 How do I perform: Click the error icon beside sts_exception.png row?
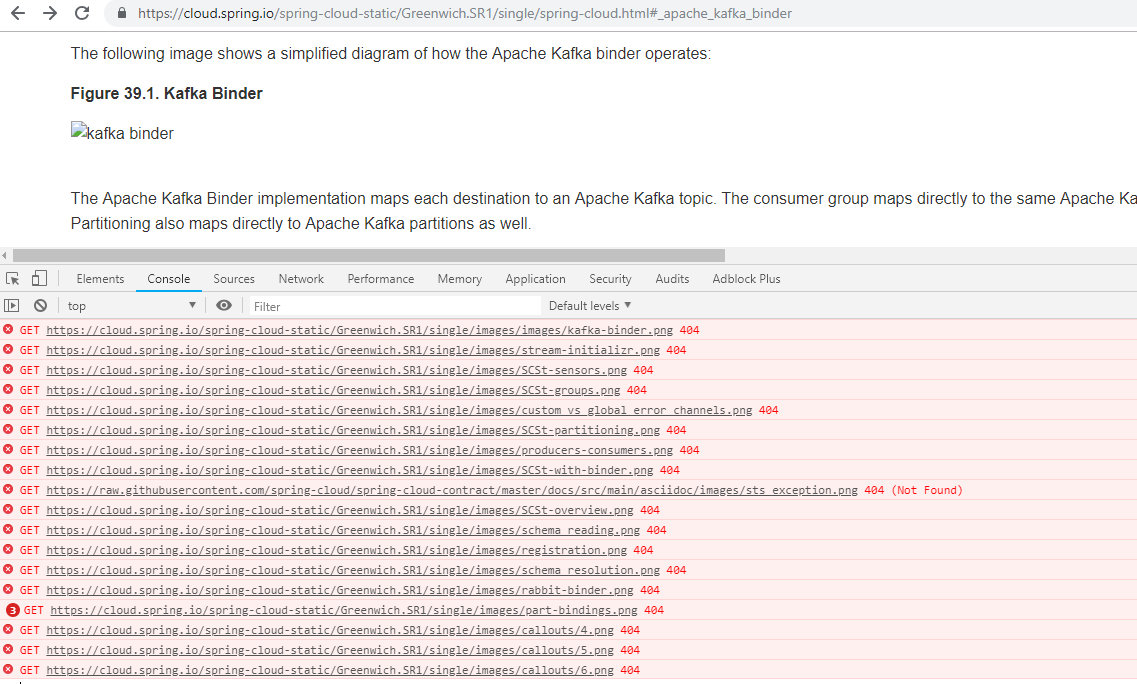coord(8,490)
